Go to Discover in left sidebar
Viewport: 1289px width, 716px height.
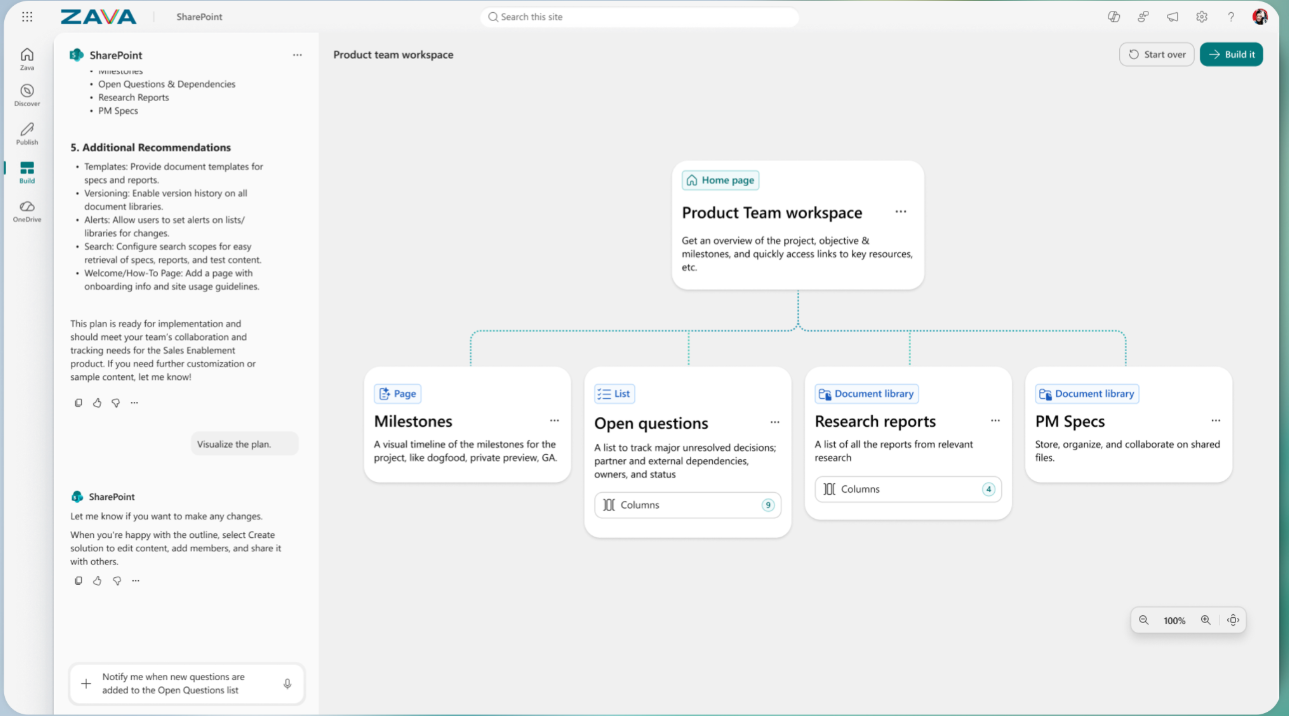27,95
